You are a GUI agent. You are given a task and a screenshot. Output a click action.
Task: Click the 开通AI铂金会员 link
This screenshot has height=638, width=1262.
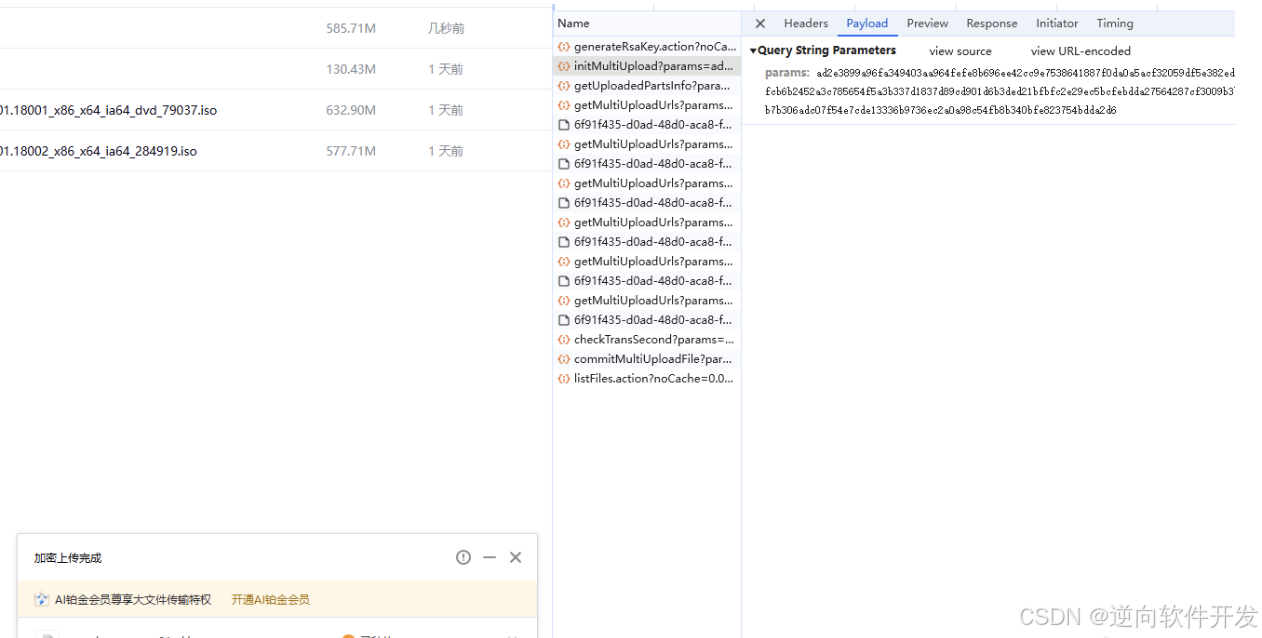(x=270, y=600)
